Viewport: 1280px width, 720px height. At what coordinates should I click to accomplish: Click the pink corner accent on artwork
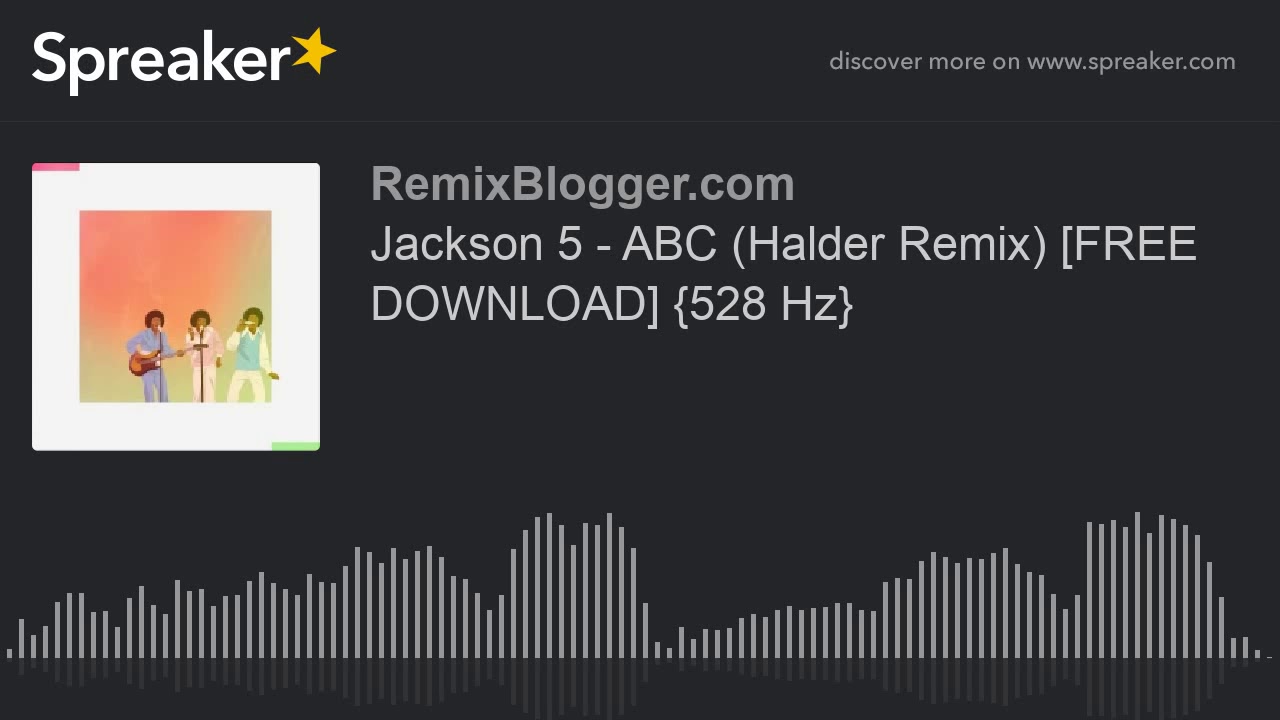coord(56,167)
